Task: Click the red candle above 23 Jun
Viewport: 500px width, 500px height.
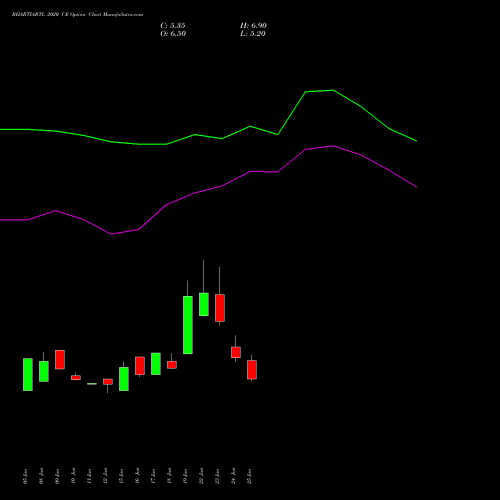Action: [220, 308]
